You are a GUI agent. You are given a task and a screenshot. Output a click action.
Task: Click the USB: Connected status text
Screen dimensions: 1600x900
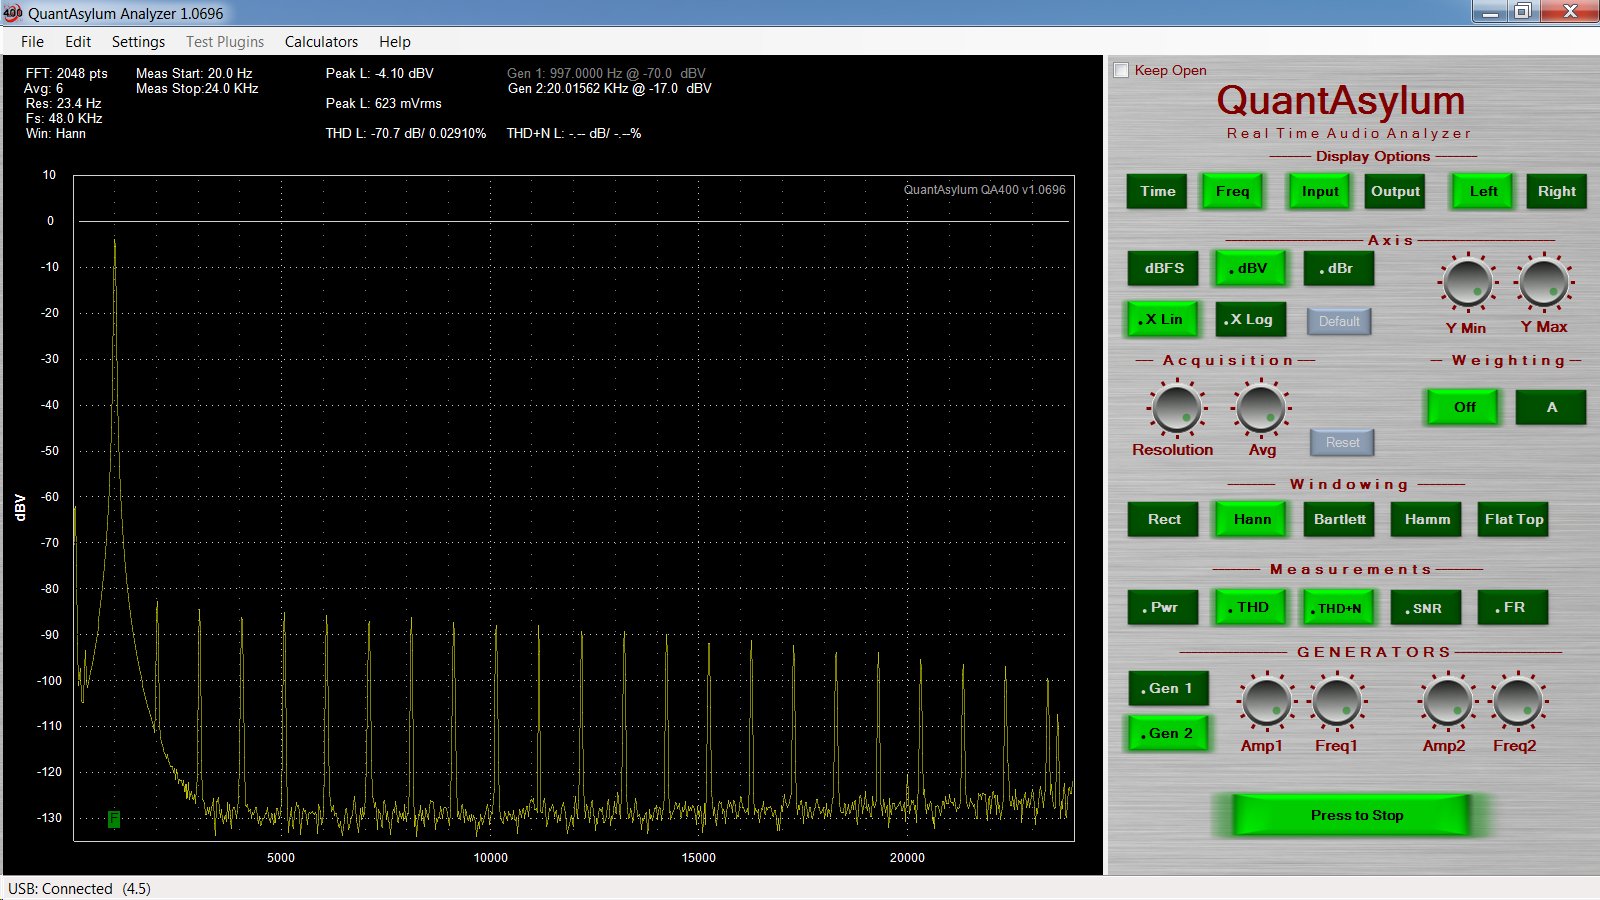[79, 888]
